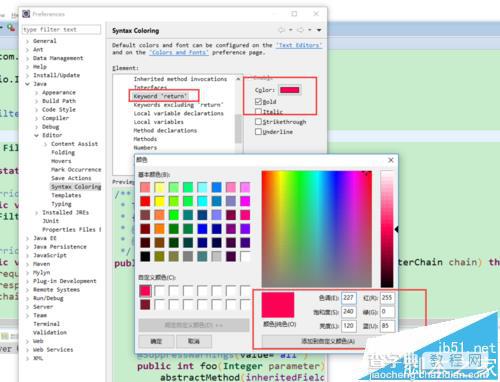Click the add to custom colors button

tap(328, 341)
